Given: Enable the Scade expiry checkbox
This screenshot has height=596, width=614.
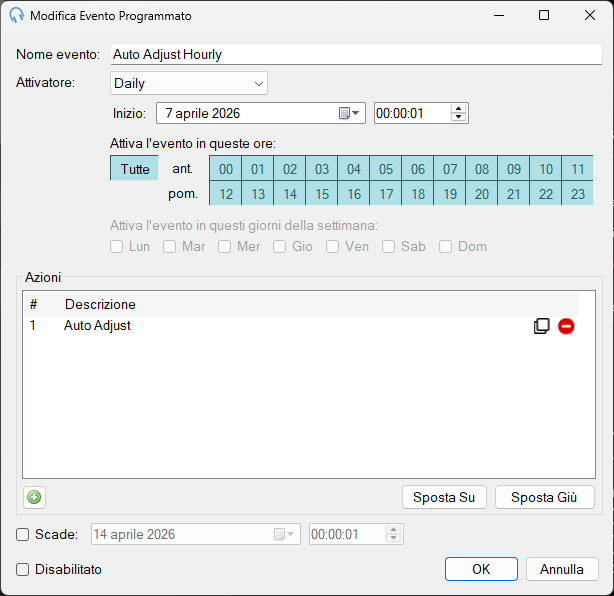Looking at the screenshot, I should pos(22,535).
